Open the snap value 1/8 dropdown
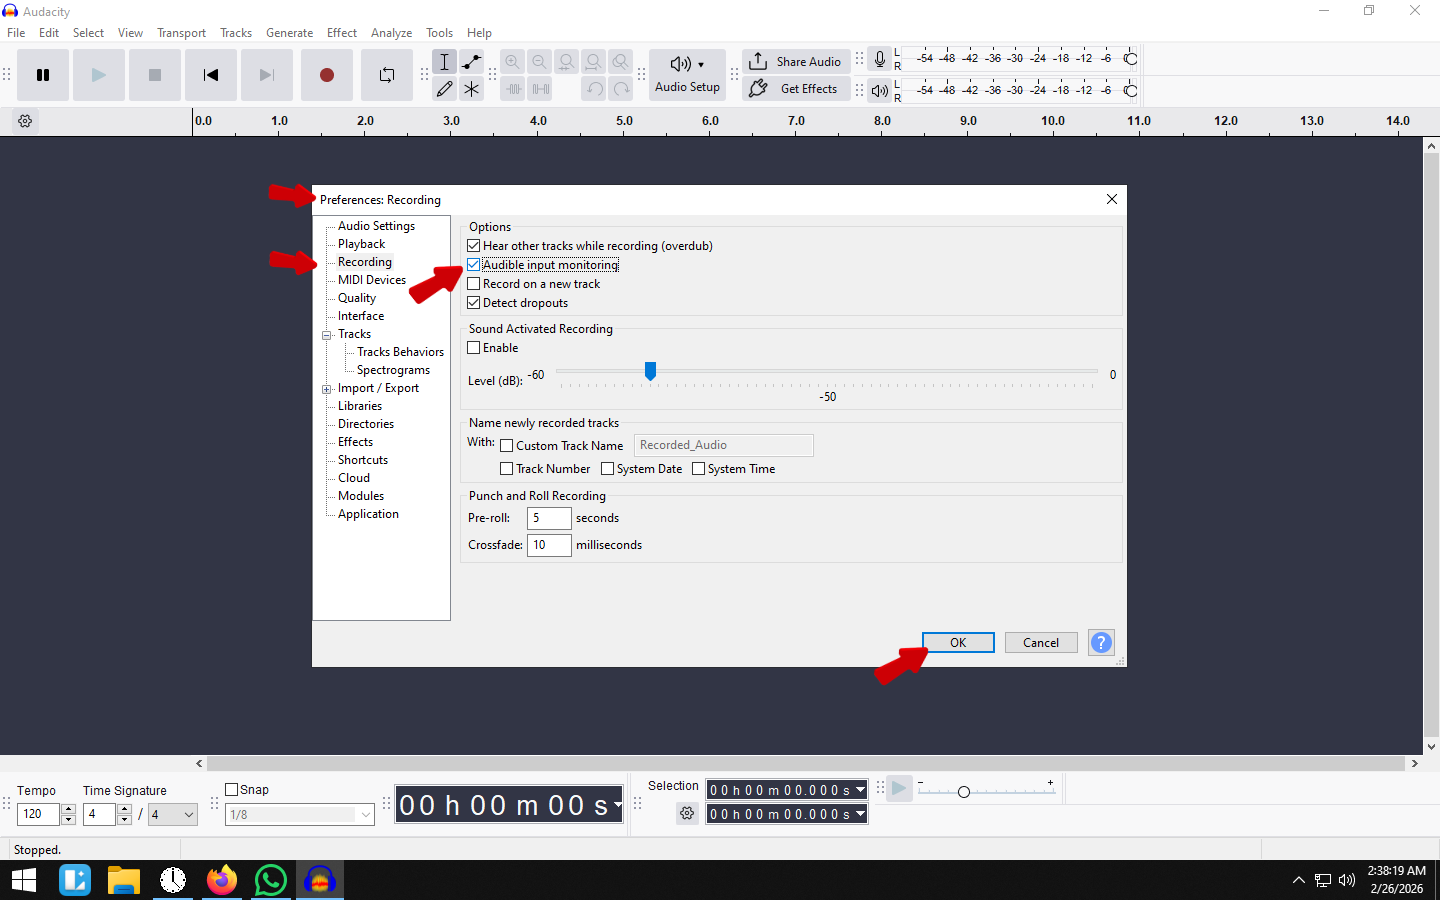1440x900 pixels. click(366, 815)
